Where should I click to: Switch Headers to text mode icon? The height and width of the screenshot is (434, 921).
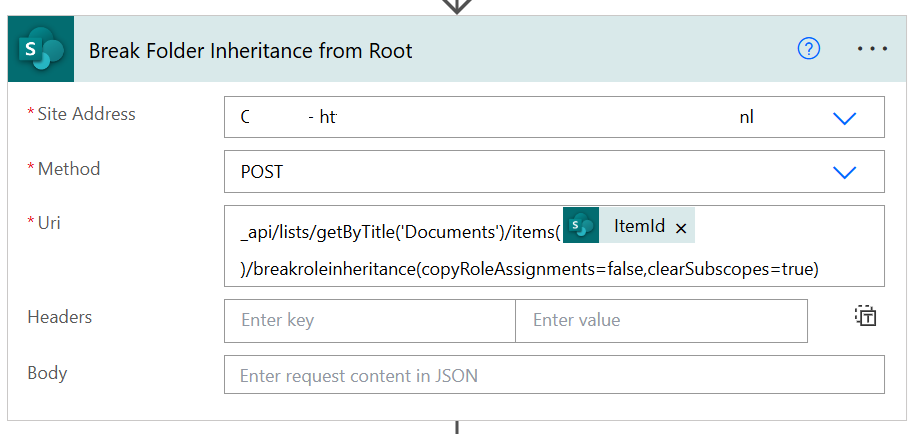[865, 317]
